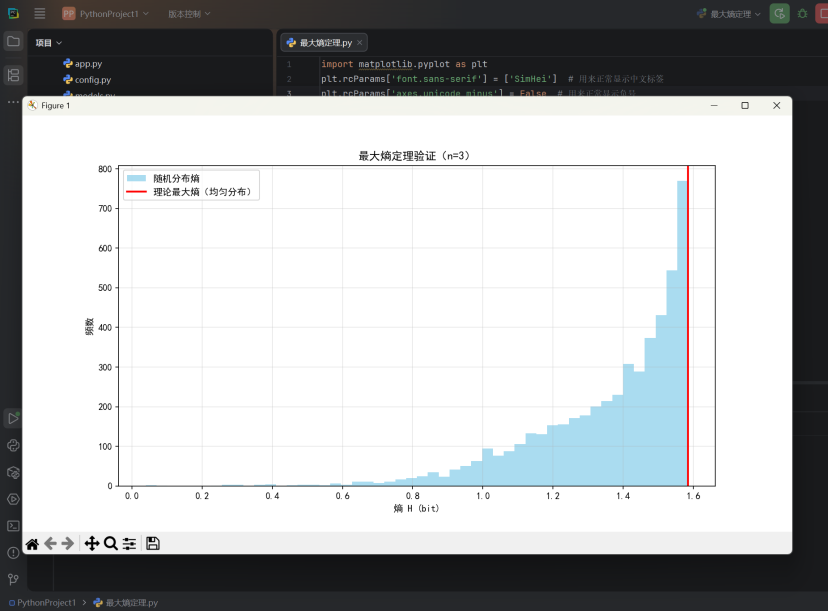The height and width of the screenshot is (611, 828).
Task: Show more tool windows ellipsis icon
Action: tap(13, 102)
